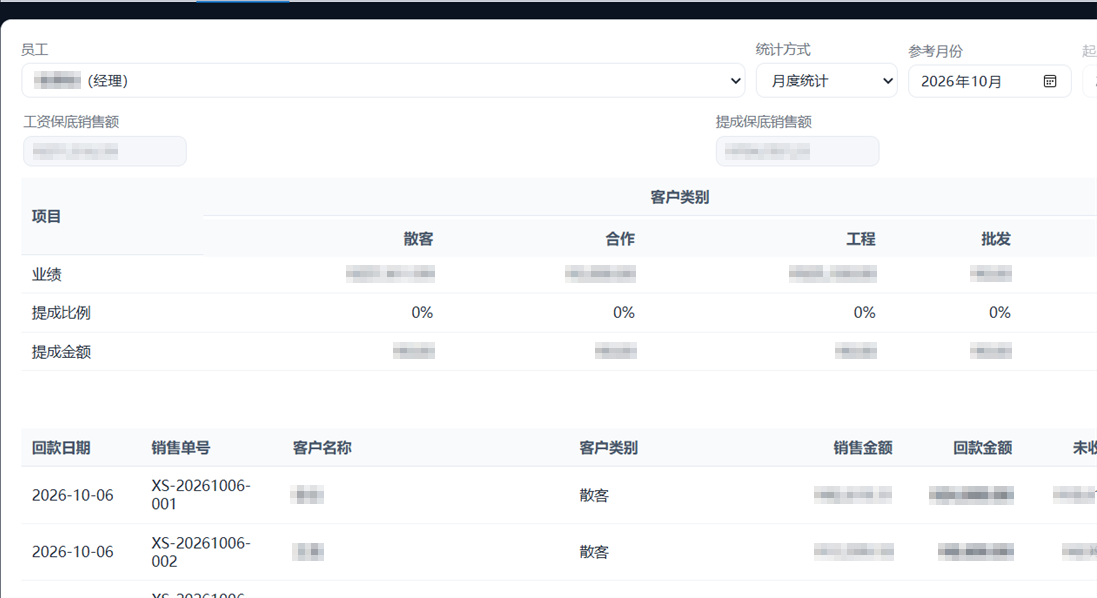Select the 提成比例 row label
The height and width of the screenshot is (598, 1097).
click(x=61, y=313)
